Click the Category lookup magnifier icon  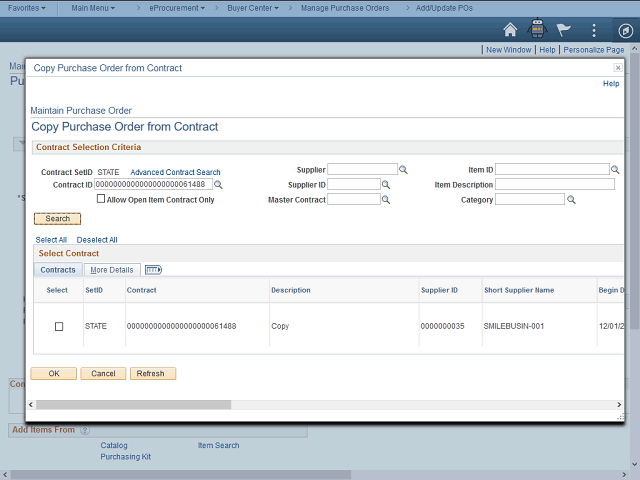coord(572,200)
